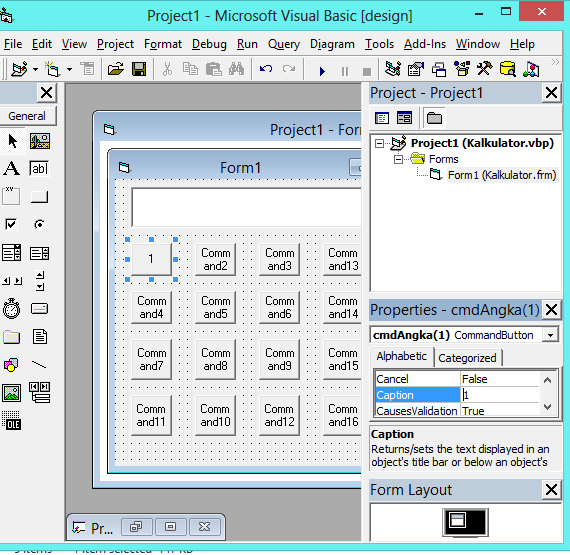Open Object Browser from toolbar
This screenshot has height=555, width=570.
462,69
